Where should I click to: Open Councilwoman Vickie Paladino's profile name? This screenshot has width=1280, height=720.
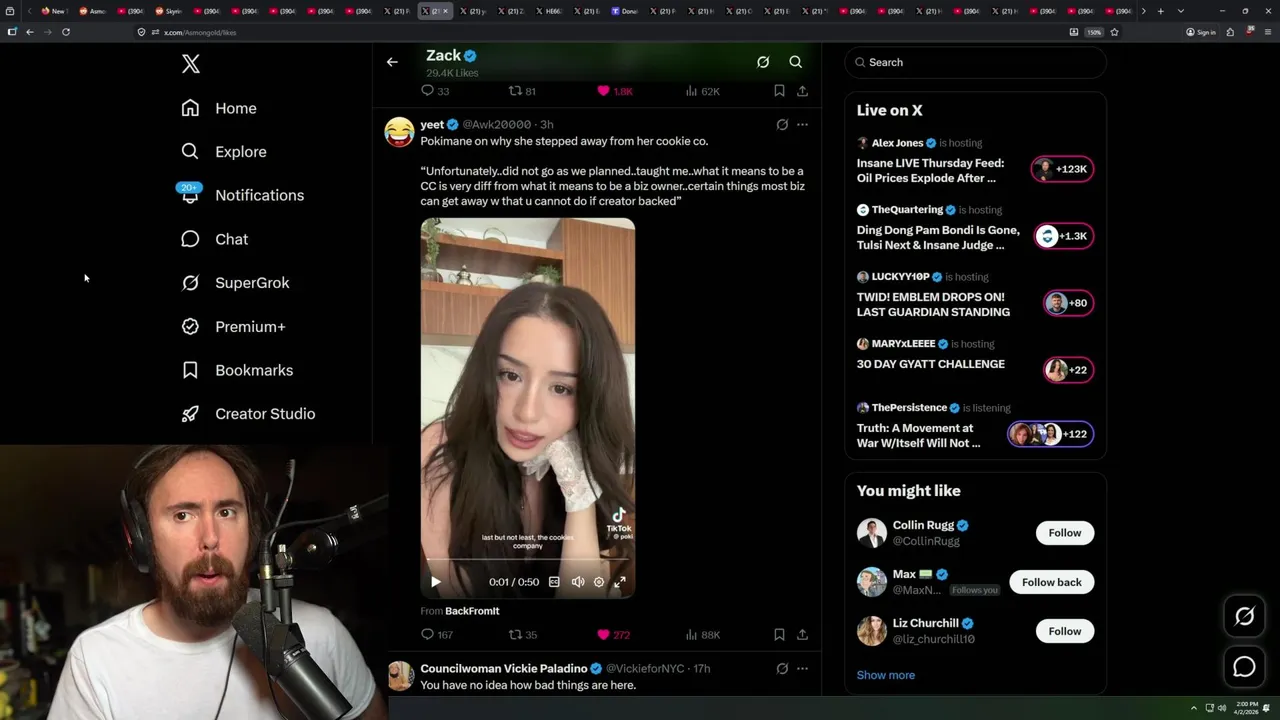click(504, 669)
